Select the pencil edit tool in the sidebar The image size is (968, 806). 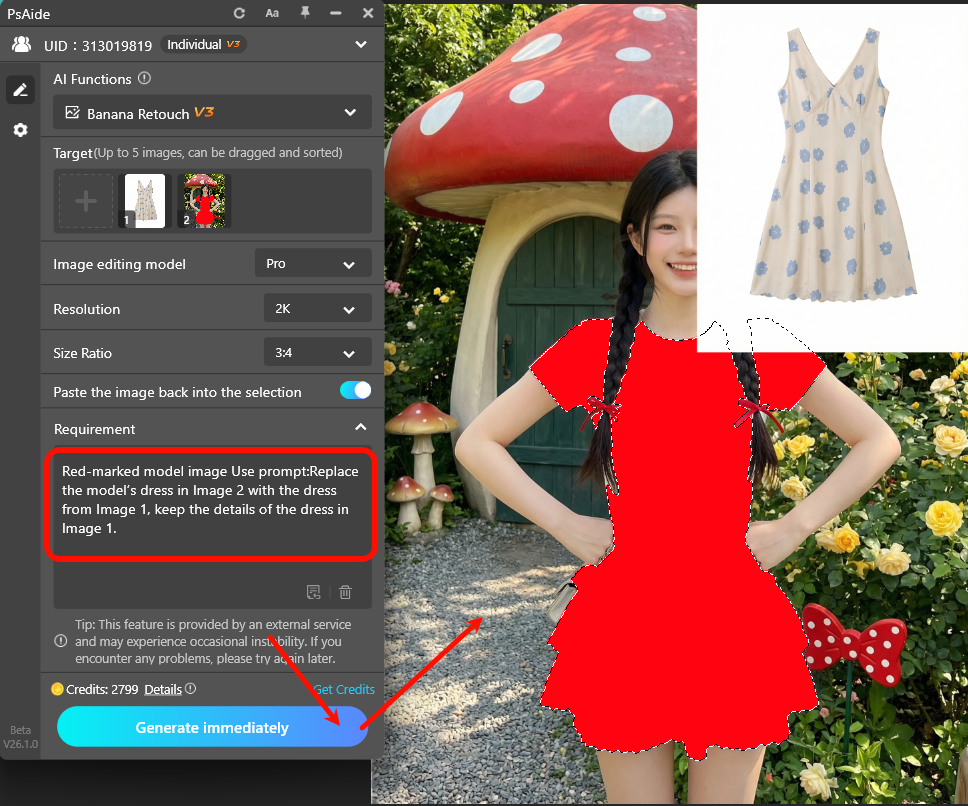coord(20,90)
